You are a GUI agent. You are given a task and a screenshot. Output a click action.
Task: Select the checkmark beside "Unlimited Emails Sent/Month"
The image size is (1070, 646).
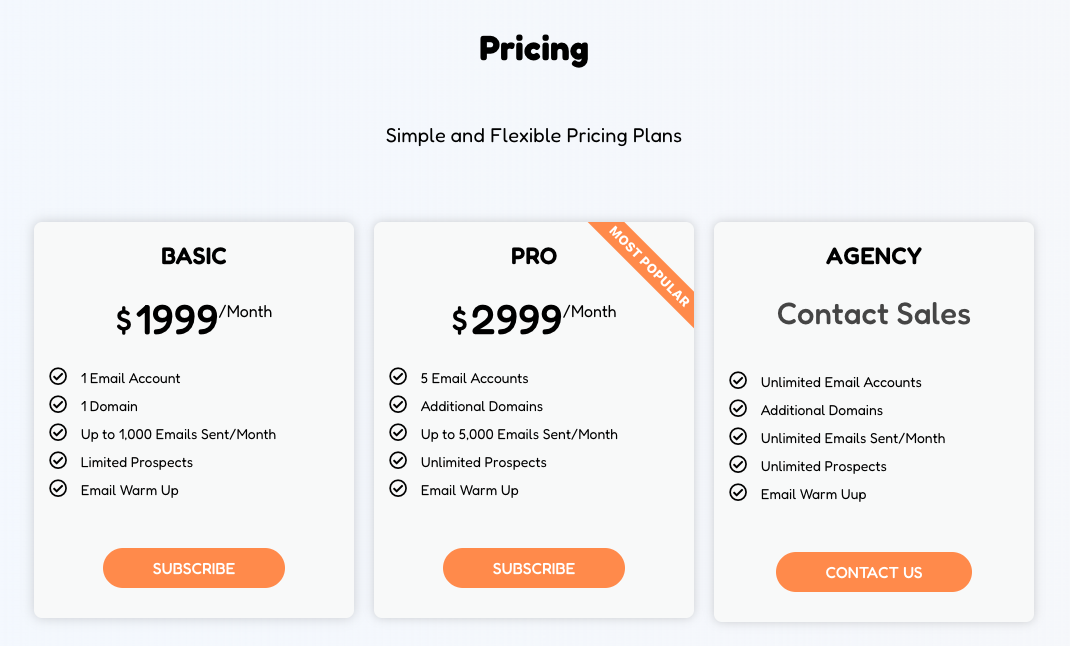pyautogui.click(x=738, y=437)
